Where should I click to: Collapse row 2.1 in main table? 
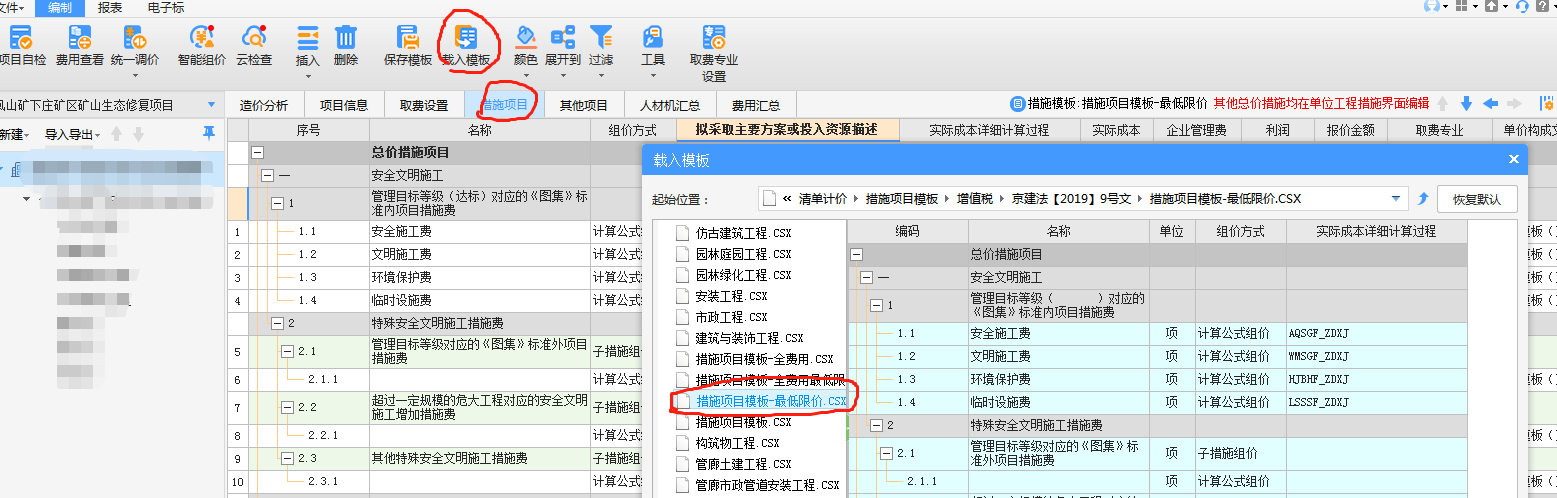287,351
